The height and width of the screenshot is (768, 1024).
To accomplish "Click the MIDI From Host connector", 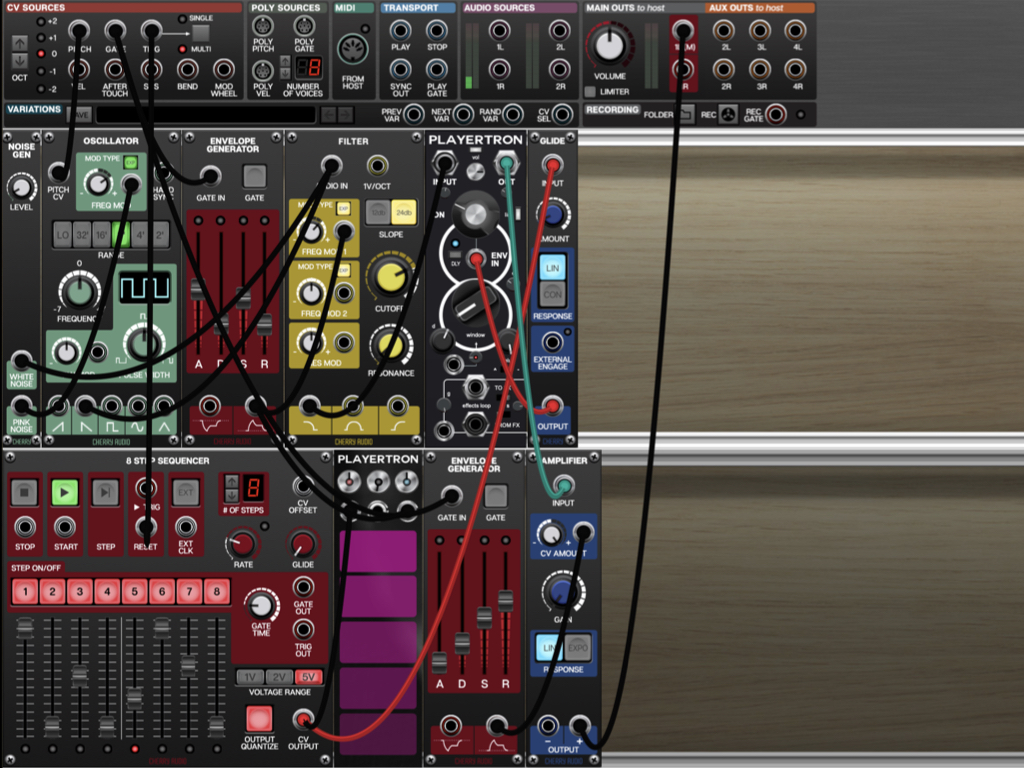I will pos(353,49).
